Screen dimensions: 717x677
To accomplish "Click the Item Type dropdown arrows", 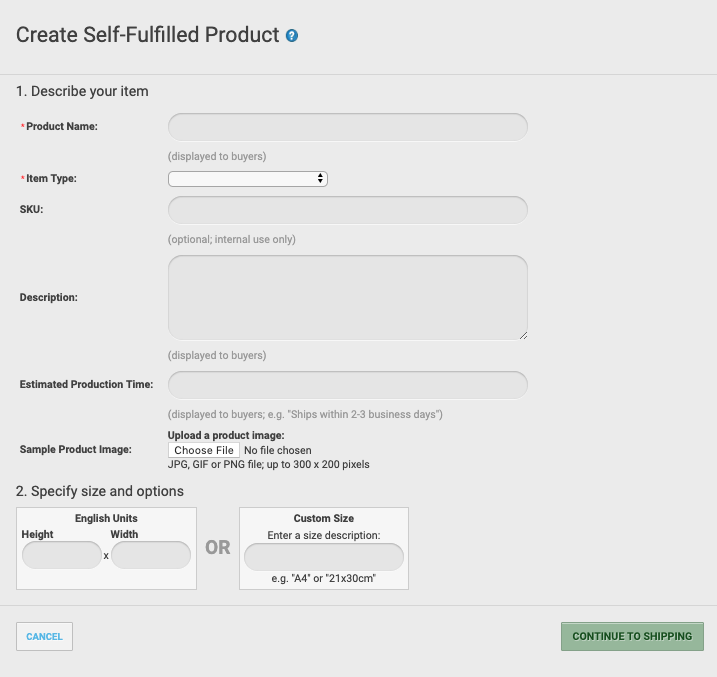I will point(320,179).
